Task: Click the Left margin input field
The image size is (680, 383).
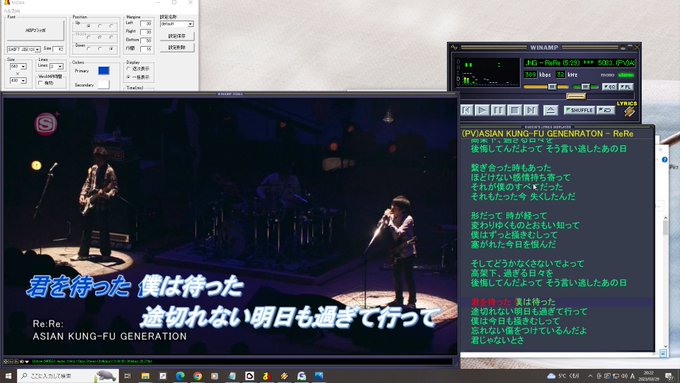Action: click(x=146, y=23)
